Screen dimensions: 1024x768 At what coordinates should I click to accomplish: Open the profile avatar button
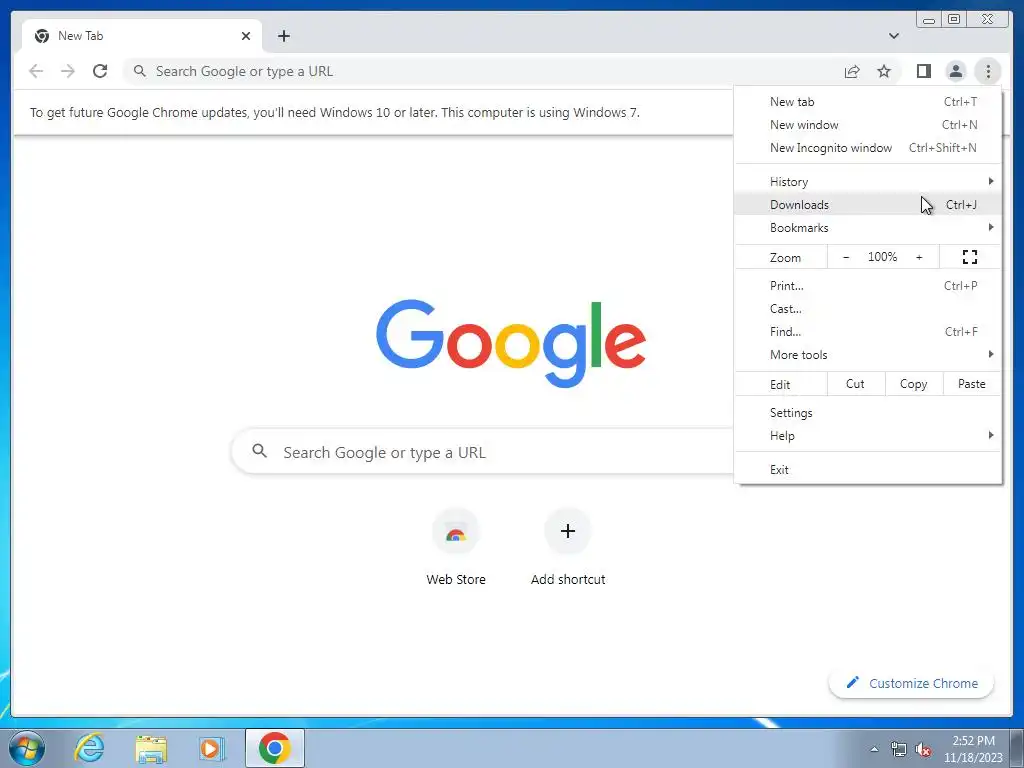point(956,71)
